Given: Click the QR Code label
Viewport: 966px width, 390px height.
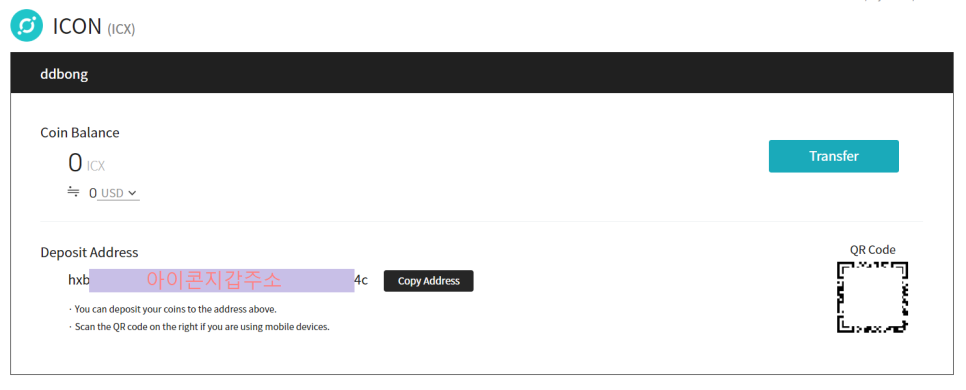Looking at the screenshot, I should coord(873,250).
